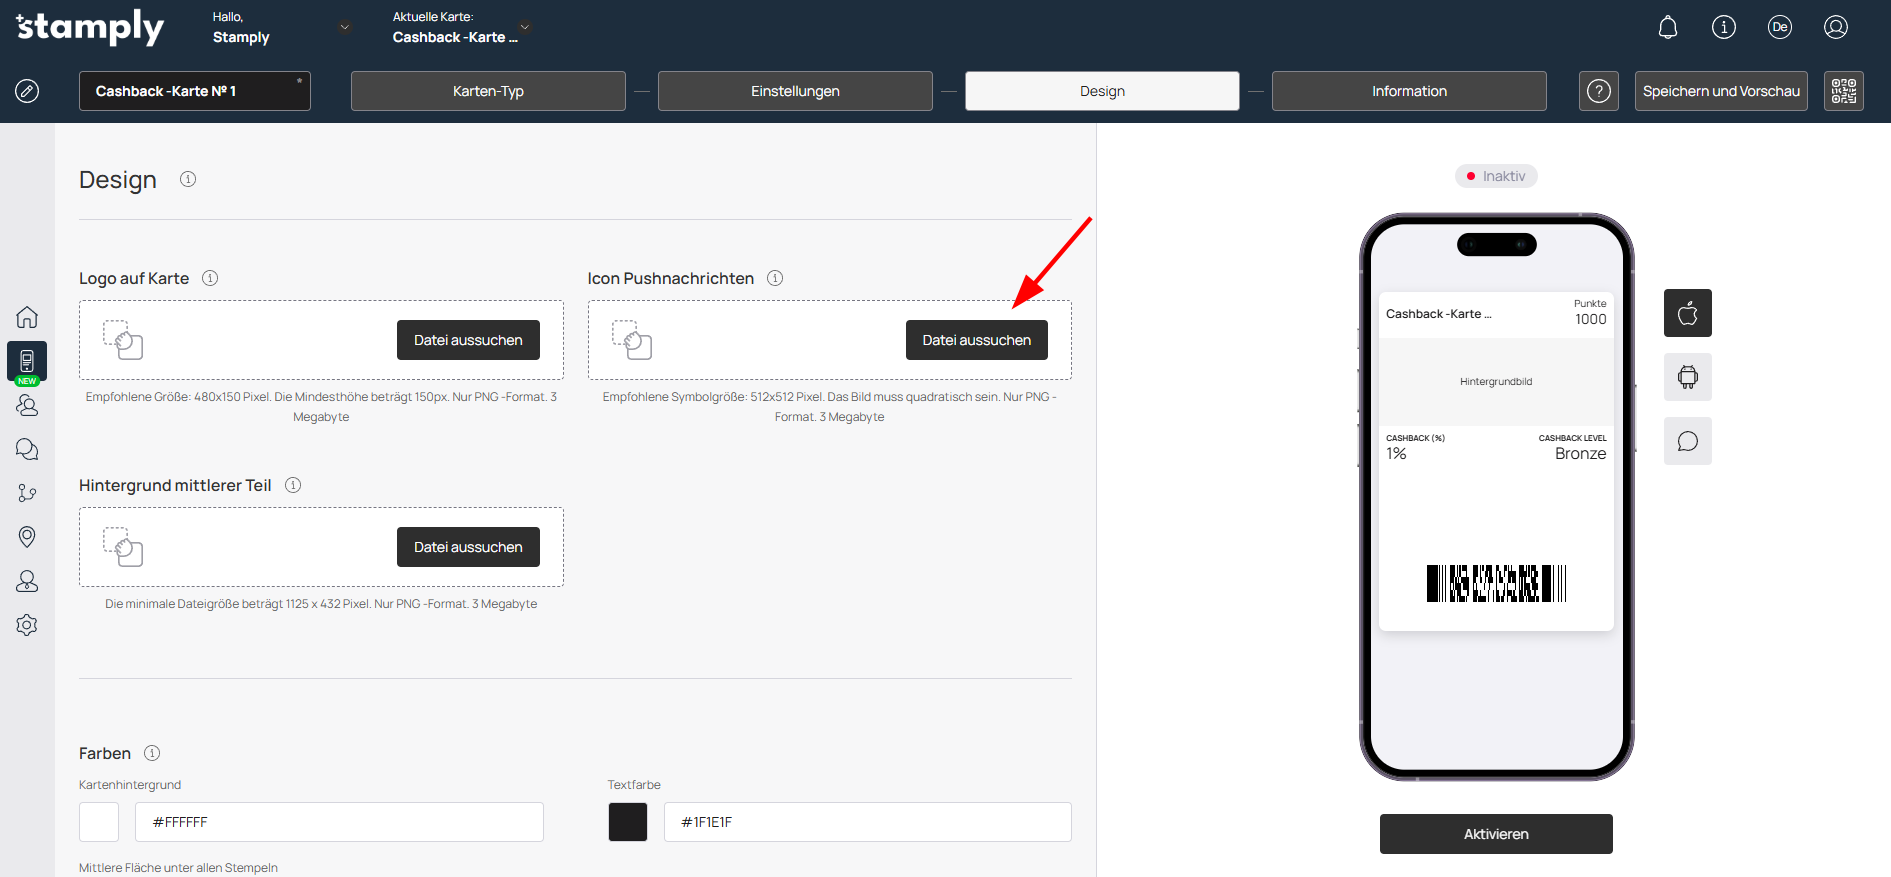Screen dimensions: 1891x877
Task: Open the De language selector
Action: 1779,28
